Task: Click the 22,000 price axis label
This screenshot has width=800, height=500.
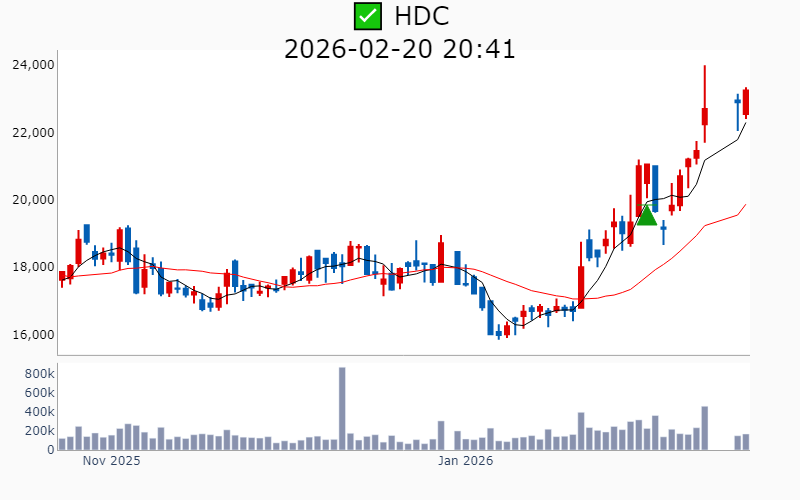Action: tap(33, 132)
